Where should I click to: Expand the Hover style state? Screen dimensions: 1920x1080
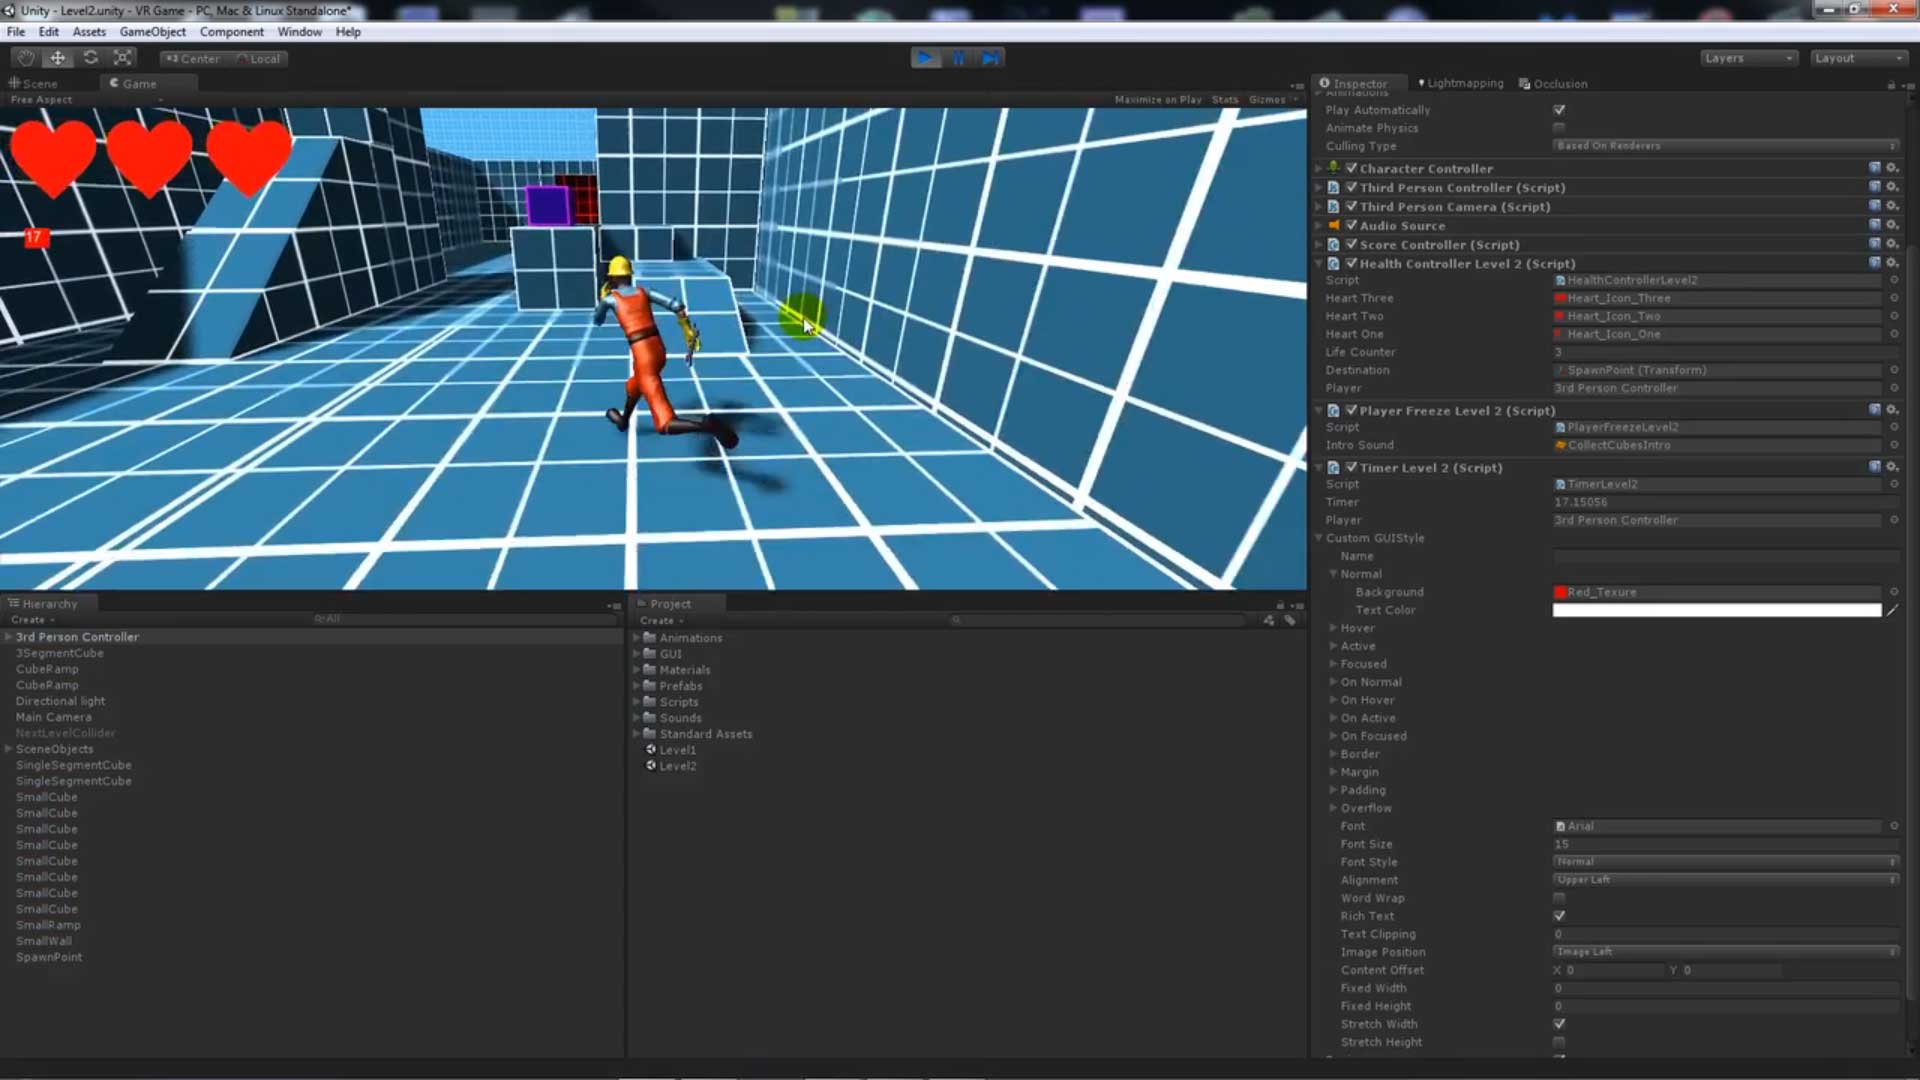(1333, 628)
